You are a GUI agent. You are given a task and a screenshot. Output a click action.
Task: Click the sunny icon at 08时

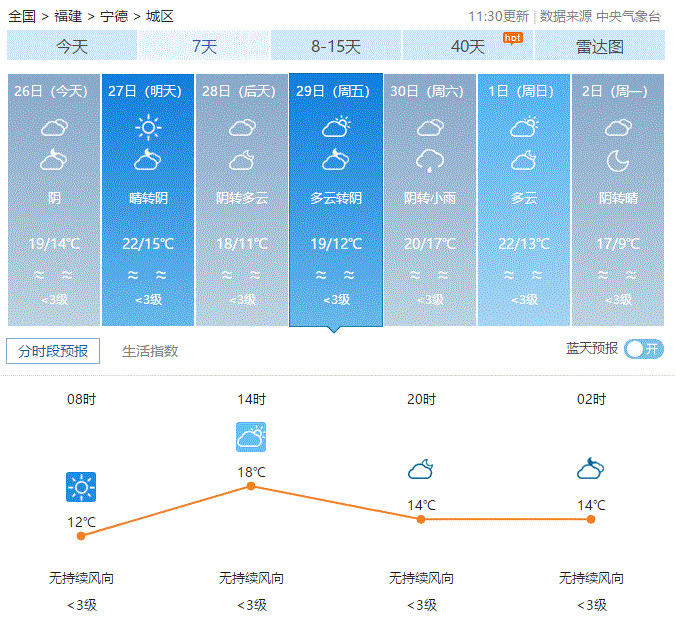pos(81,487)
